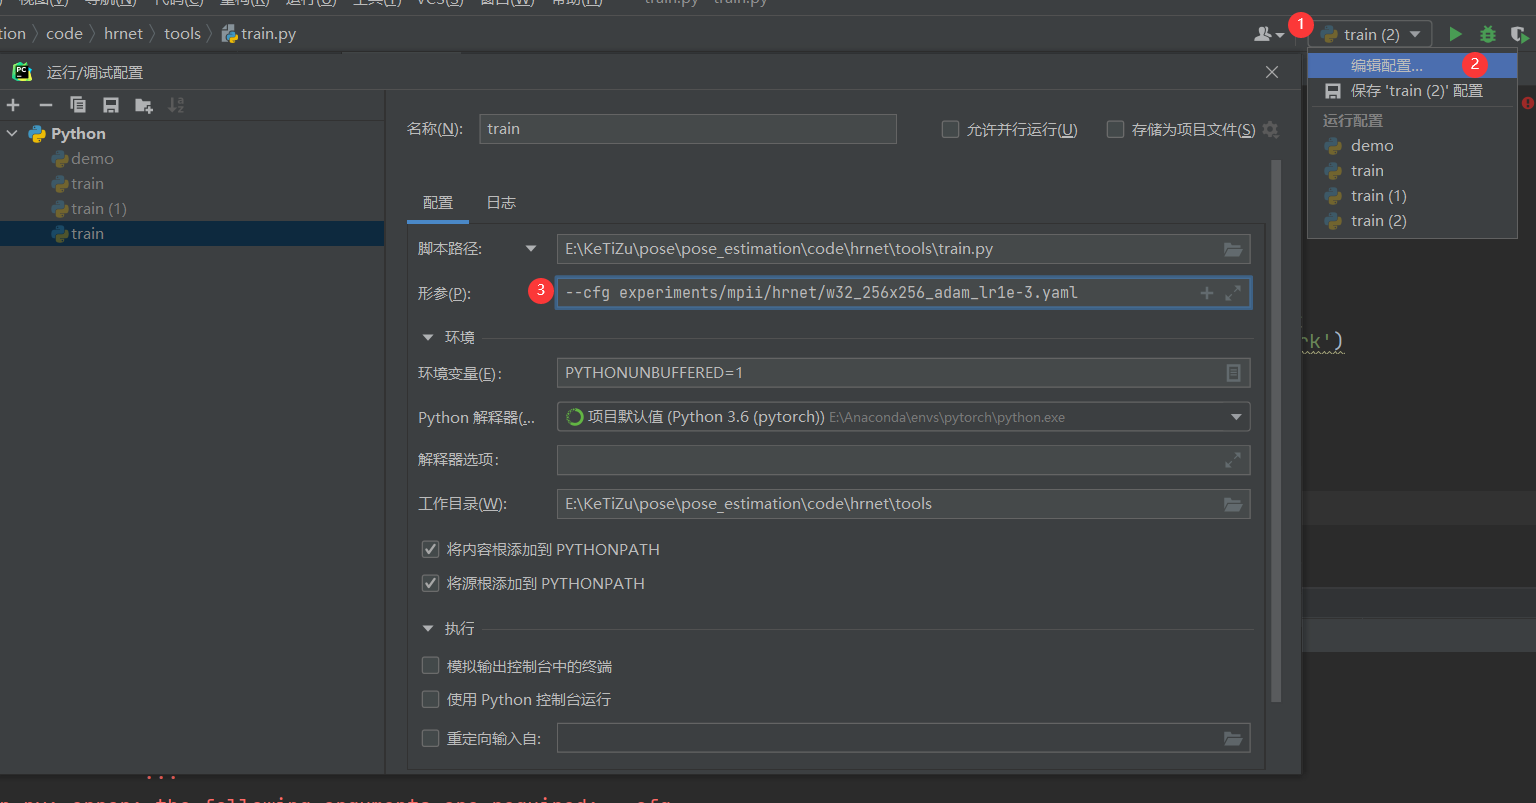The image size is (1536, 803).
Task: Run train (2) using the green play icon
Action: 1455,33
